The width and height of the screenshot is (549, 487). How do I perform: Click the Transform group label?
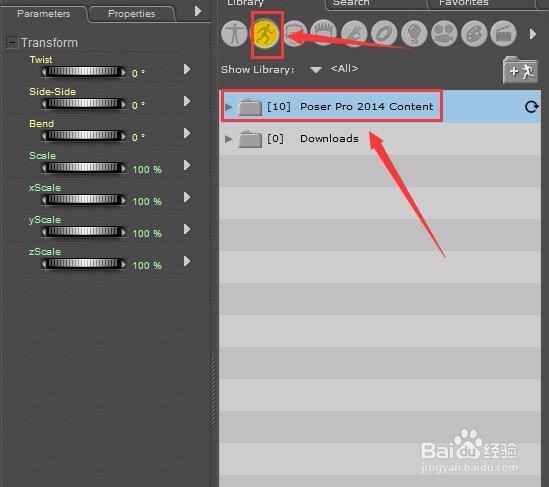49,43
